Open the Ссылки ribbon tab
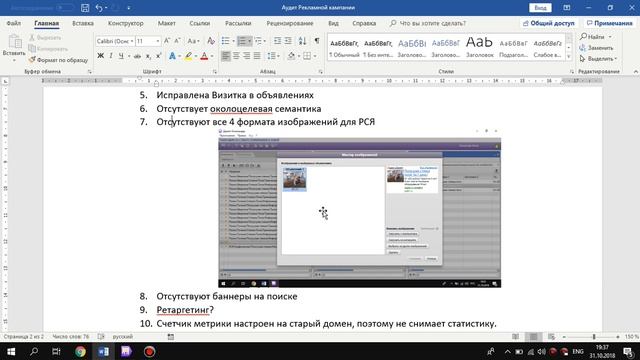The width and height of the screenshot is (640, 360). click(x=200, y=23)
